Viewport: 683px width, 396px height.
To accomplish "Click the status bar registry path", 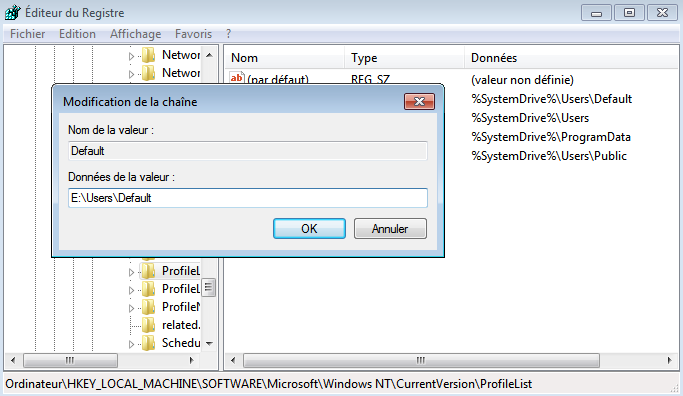I will [269, 384].
